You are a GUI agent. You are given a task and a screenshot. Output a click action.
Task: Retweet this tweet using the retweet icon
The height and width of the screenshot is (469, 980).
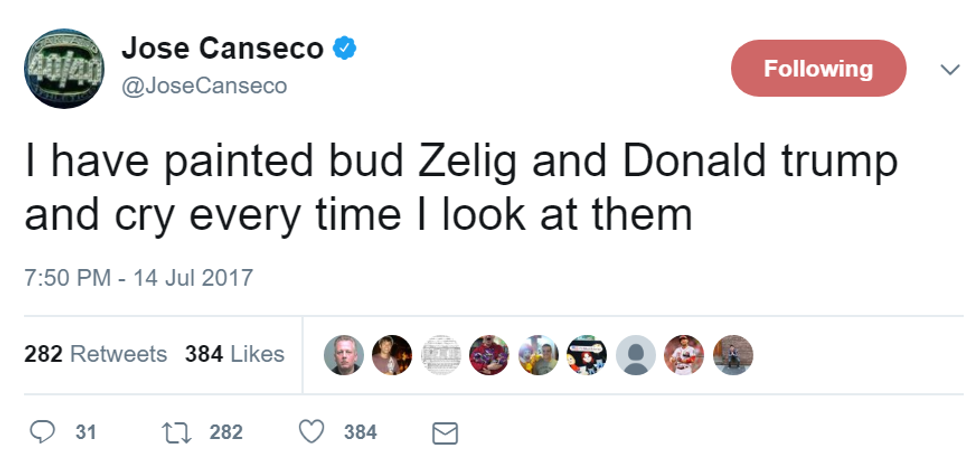coord(176,432)
